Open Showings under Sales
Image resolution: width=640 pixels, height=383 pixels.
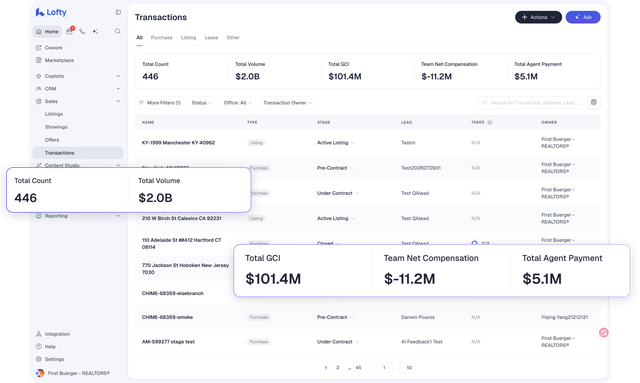pos(56,127)
